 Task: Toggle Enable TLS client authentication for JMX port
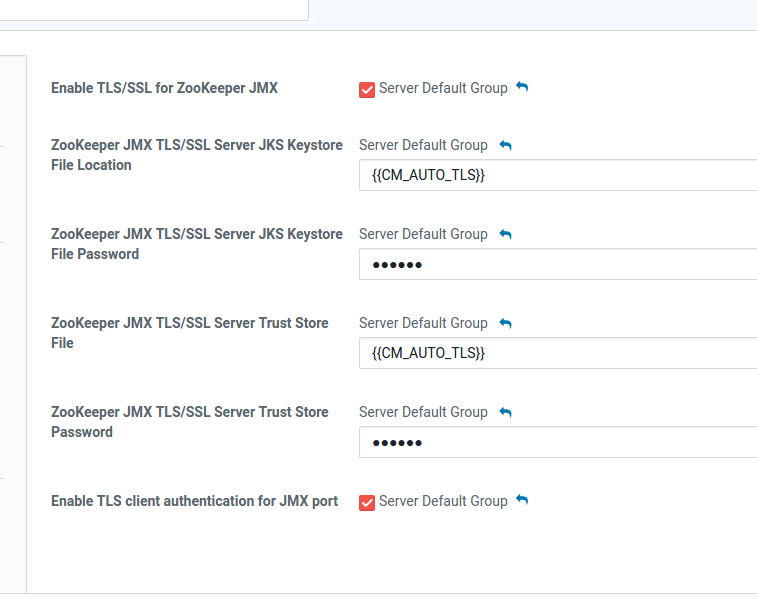[367, 502]
